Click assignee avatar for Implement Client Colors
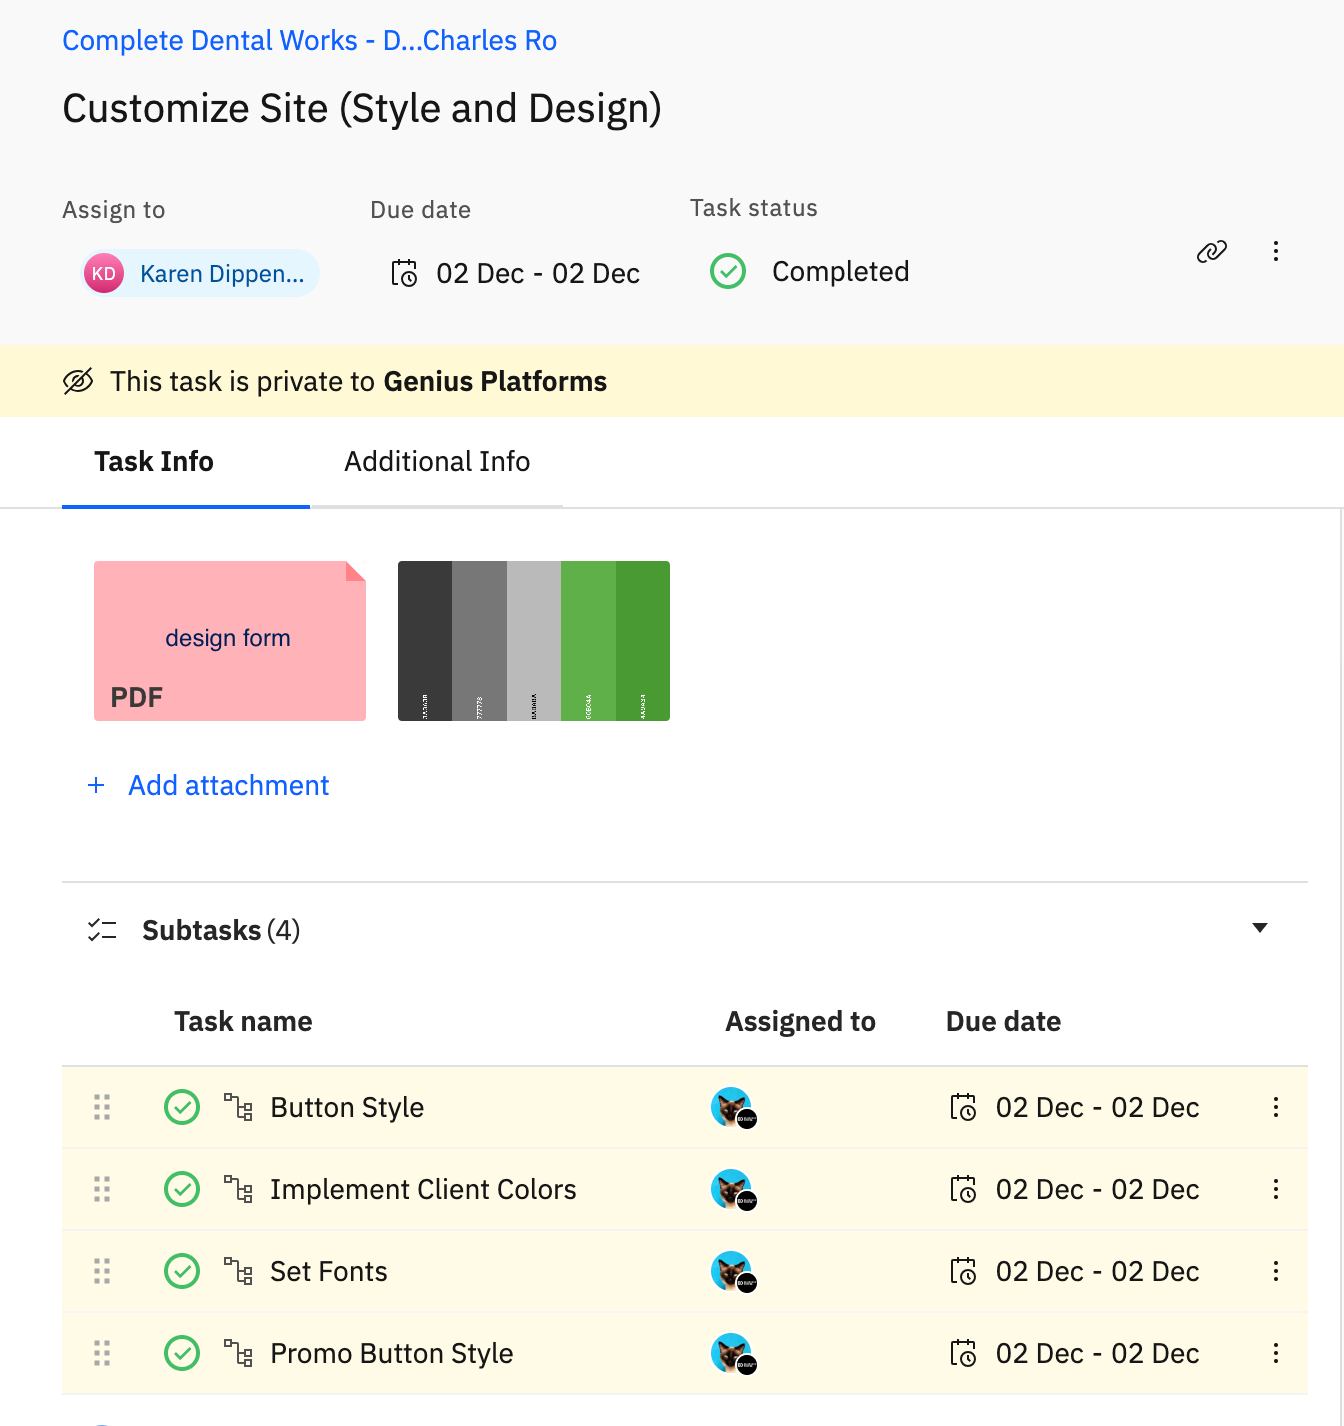The image size is (1344, 1426). [734, 1190]
